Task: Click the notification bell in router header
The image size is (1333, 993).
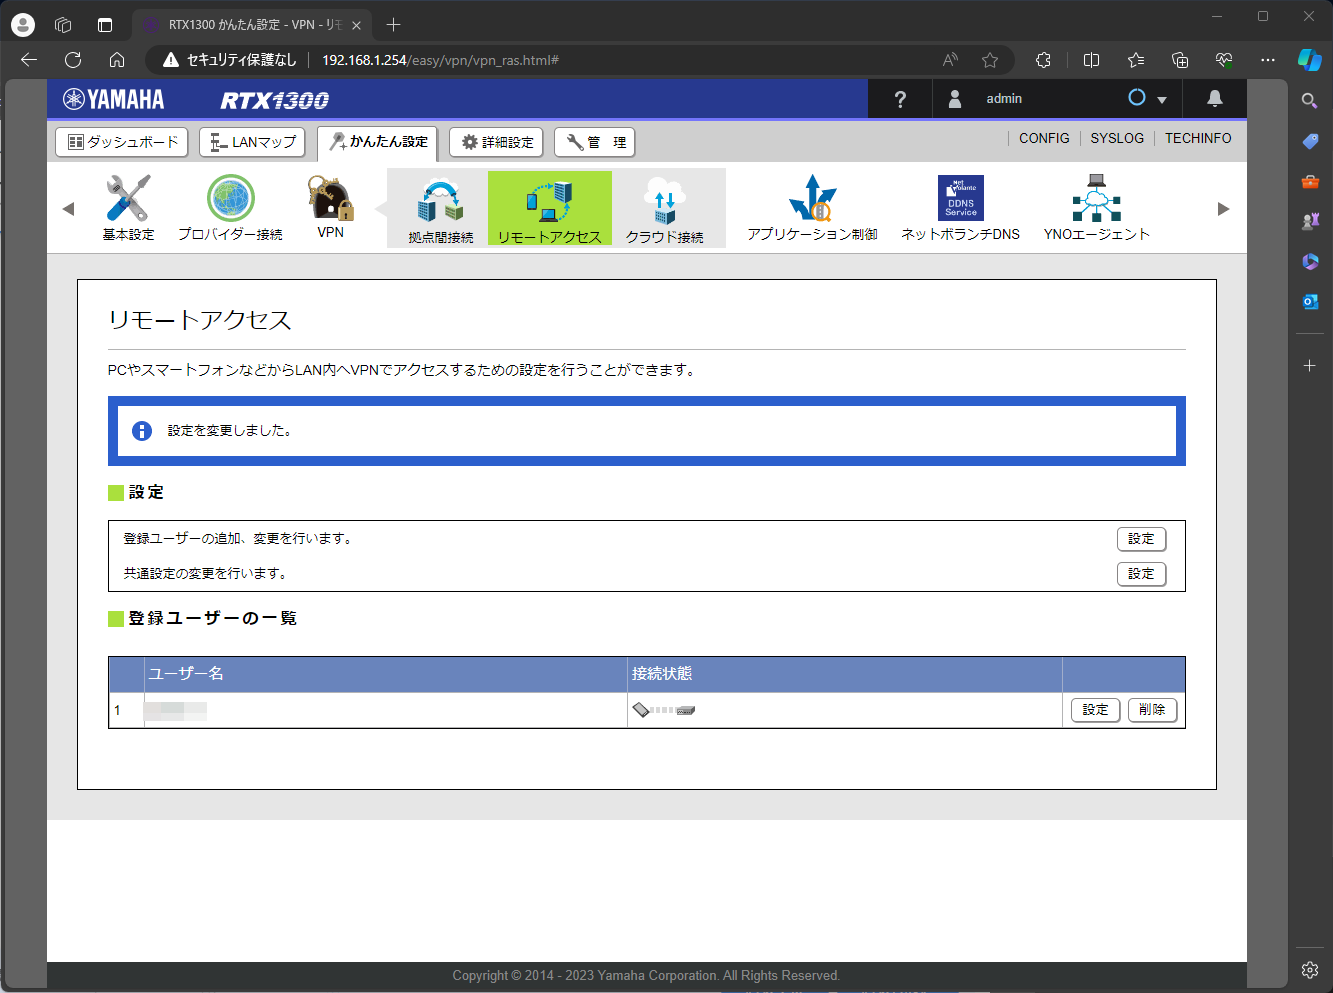Action: 1215,98
